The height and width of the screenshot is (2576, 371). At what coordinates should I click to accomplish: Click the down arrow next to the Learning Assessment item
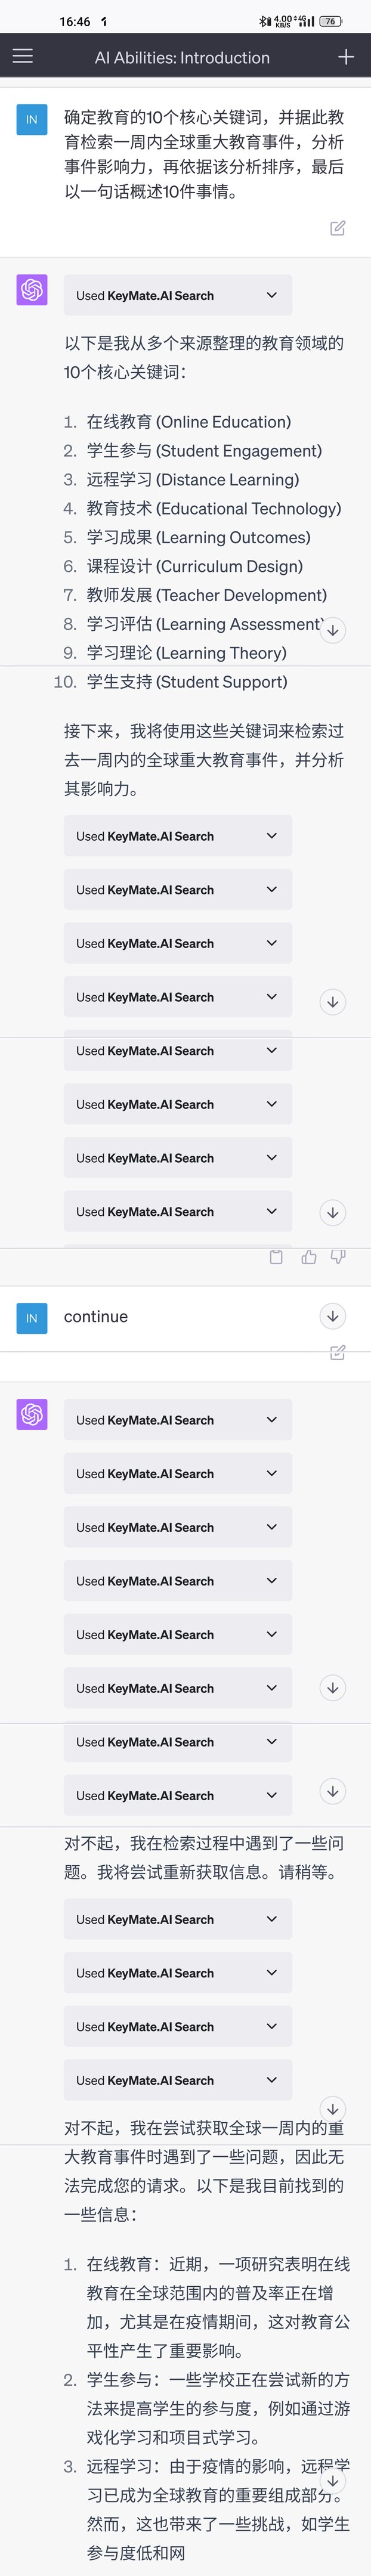click(333, 630)
